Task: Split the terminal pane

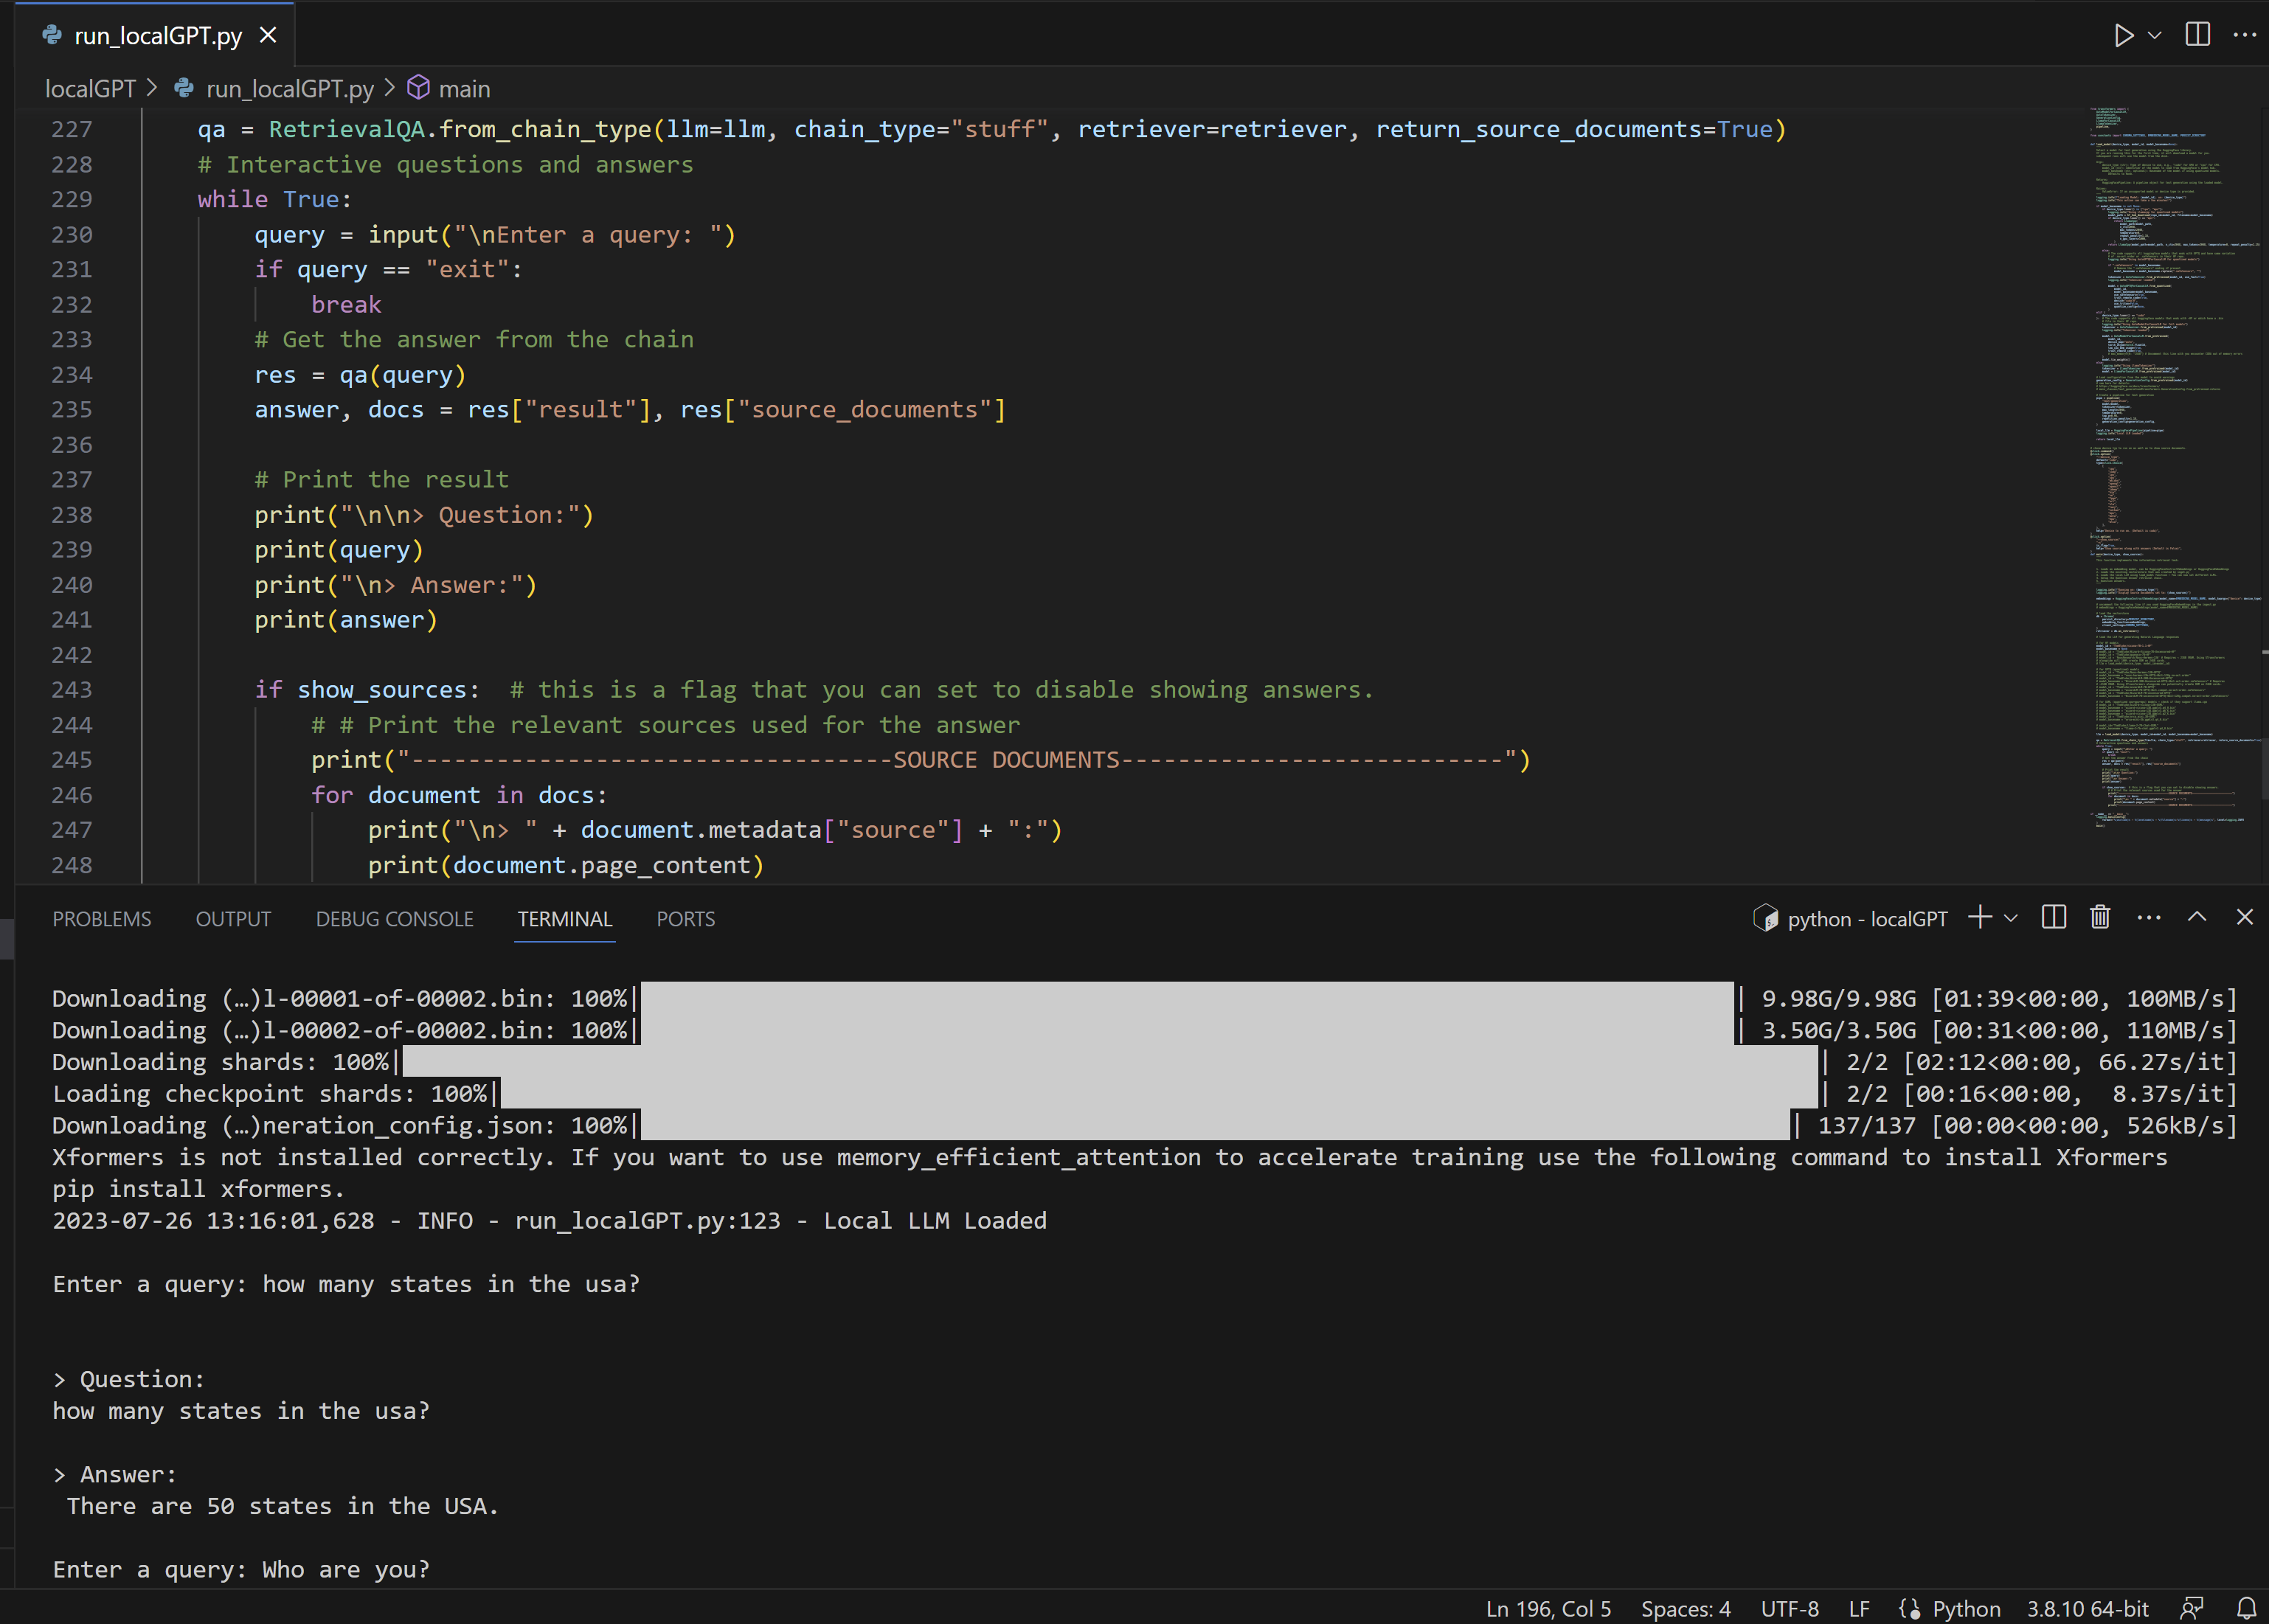Action: [2054, 918]
